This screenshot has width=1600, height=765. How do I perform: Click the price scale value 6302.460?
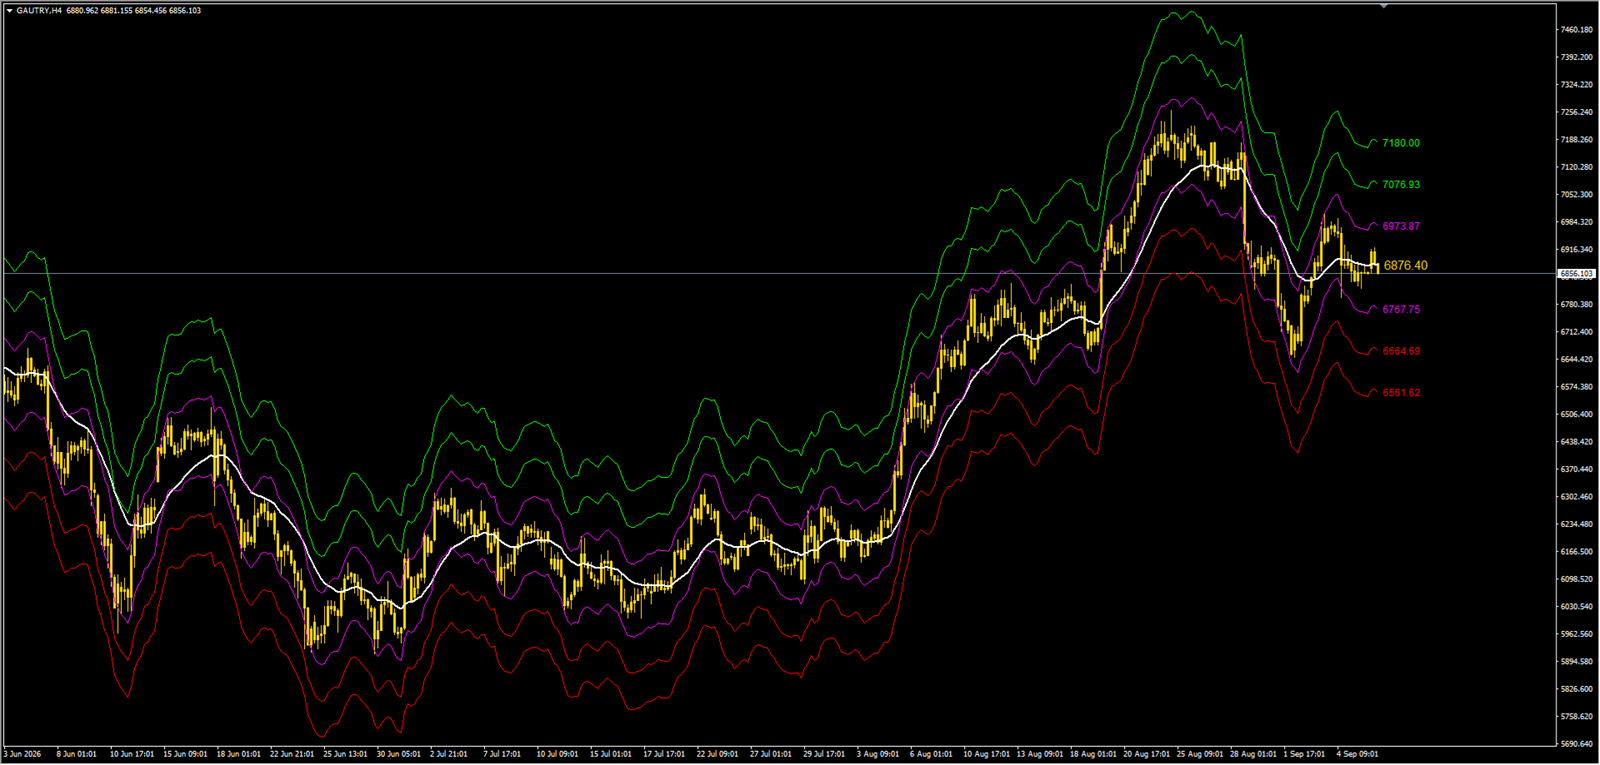pos(1576,497)
